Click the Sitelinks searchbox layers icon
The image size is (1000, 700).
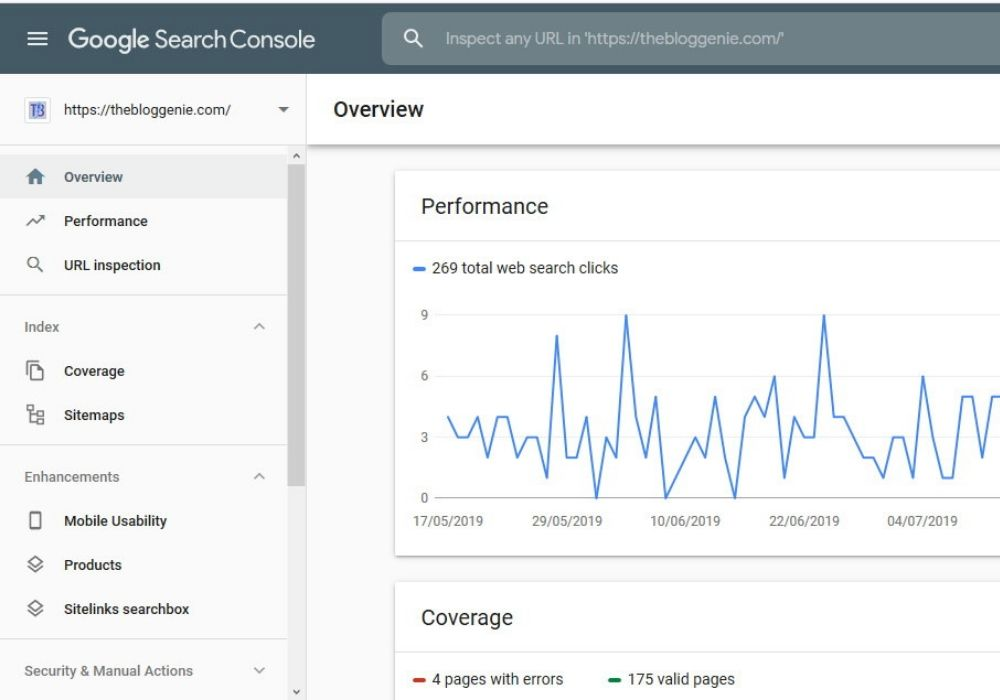point(36,609)
